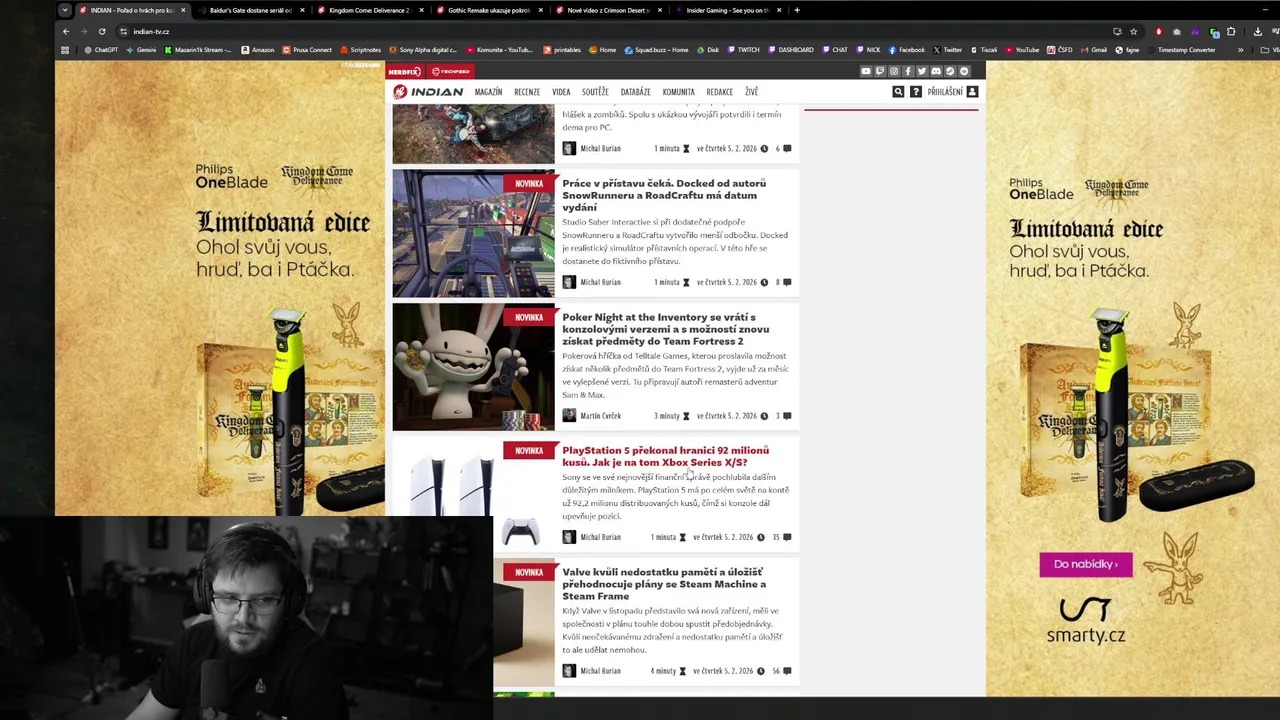This screenshot has width=1280, height=720.
Task: Open comments icon of the Docked article
Action: pos(787,282)
